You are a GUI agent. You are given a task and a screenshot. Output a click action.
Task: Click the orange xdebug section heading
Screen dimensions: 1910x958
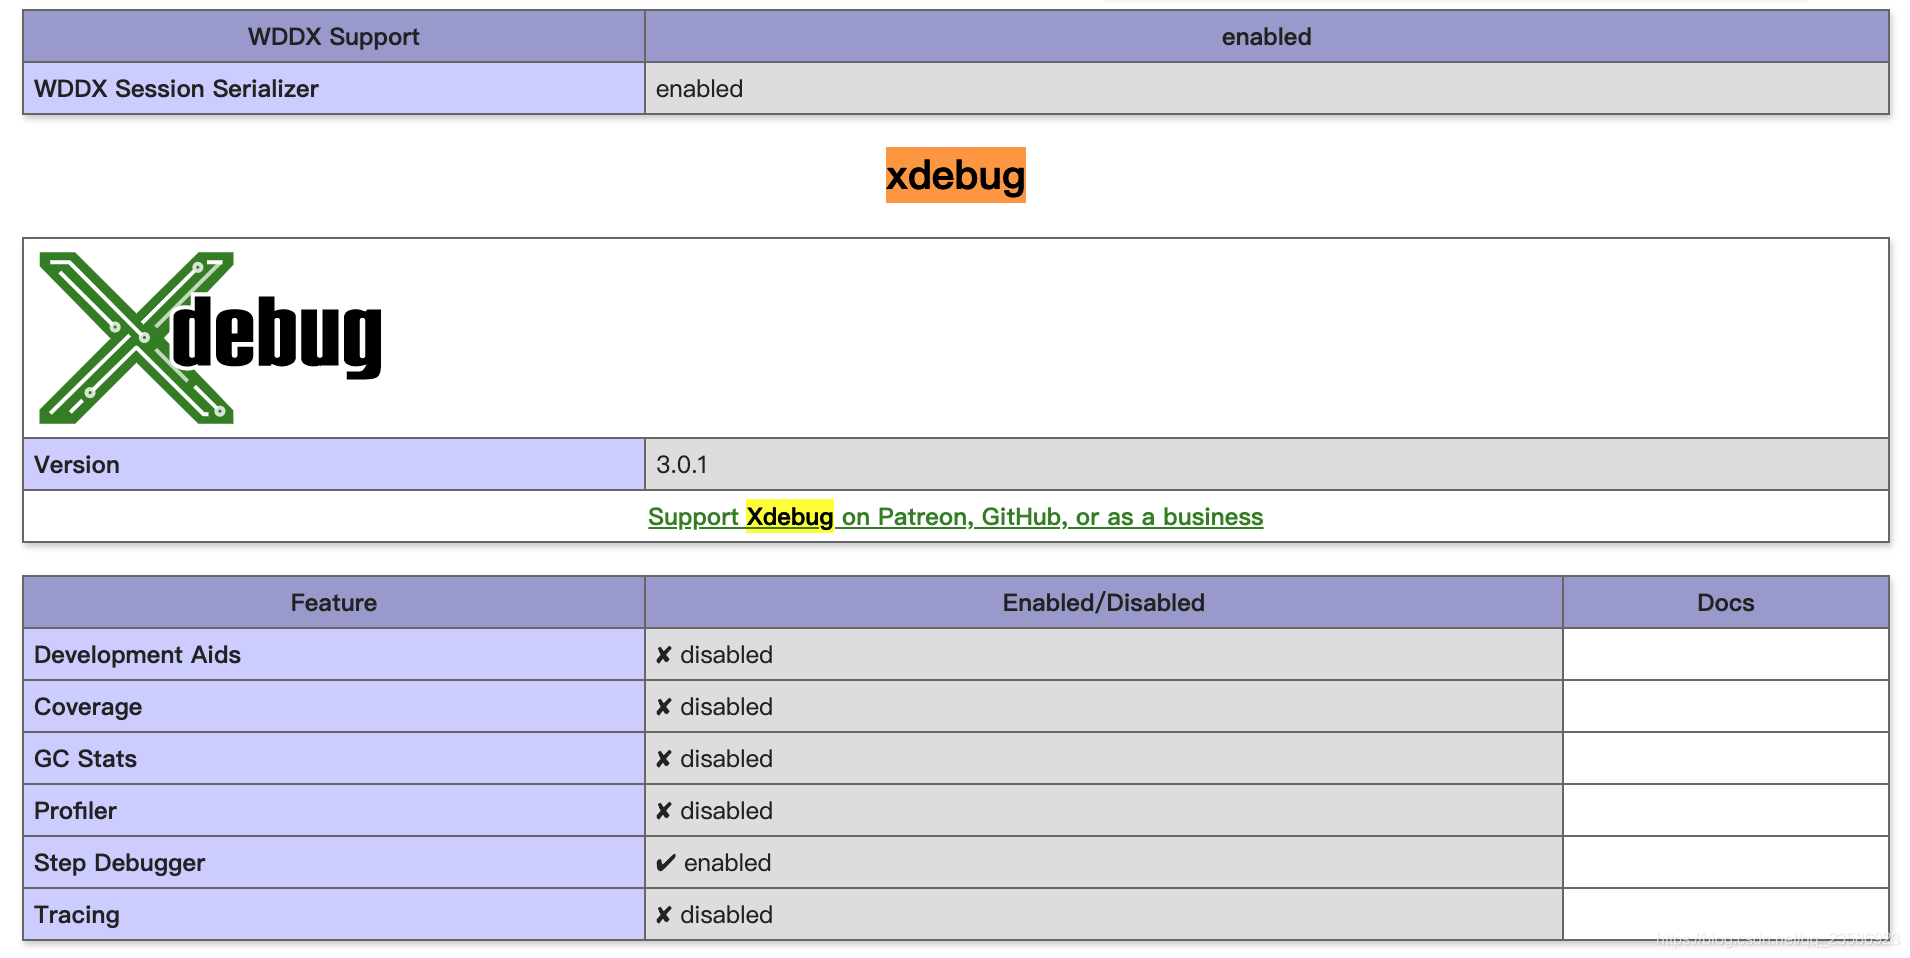(955, 176)
